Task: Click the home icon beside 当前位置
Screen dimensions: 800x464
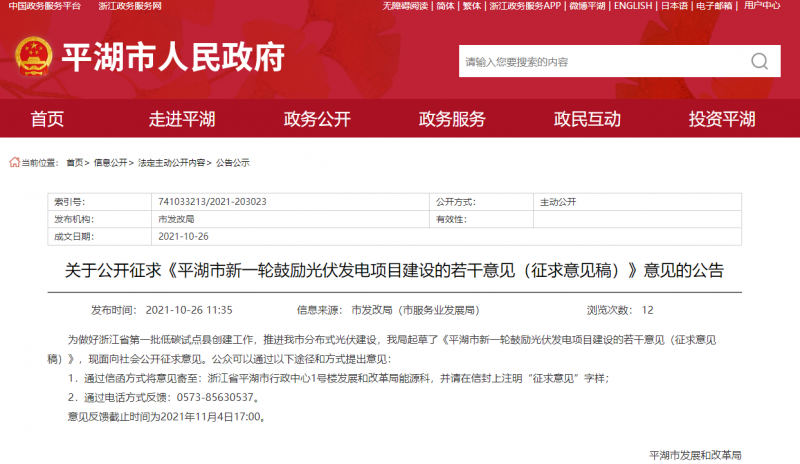Action: click(x=13, y=161)
